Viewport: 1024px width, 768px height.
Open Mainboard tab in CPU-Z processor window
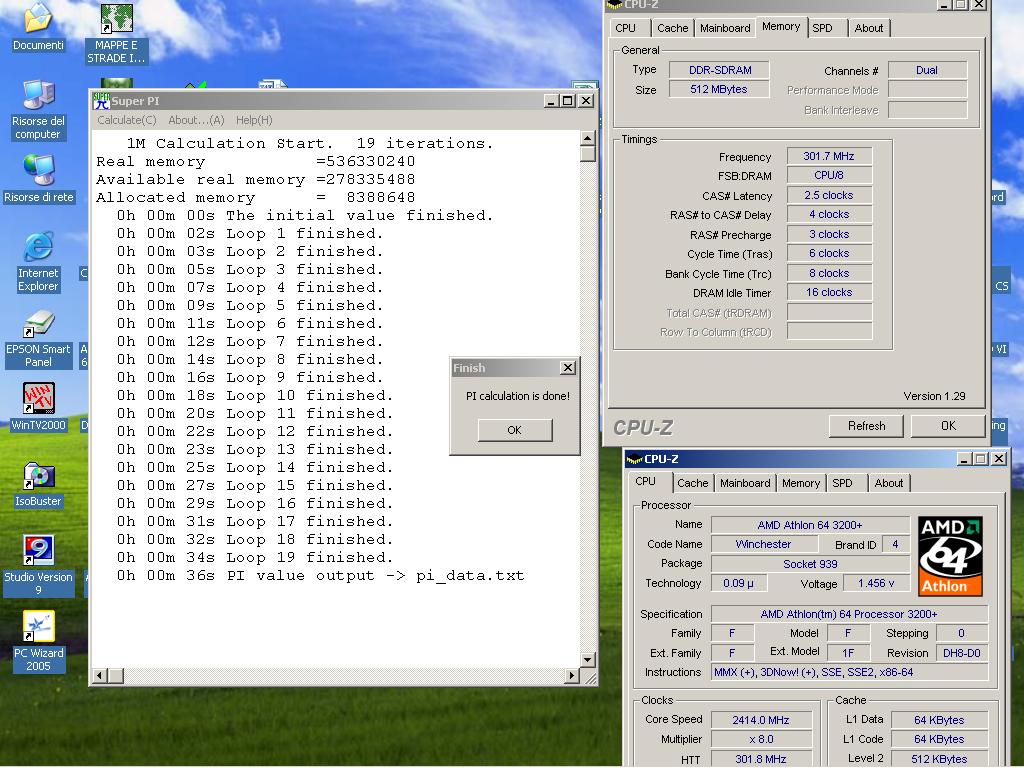[745, 483]
